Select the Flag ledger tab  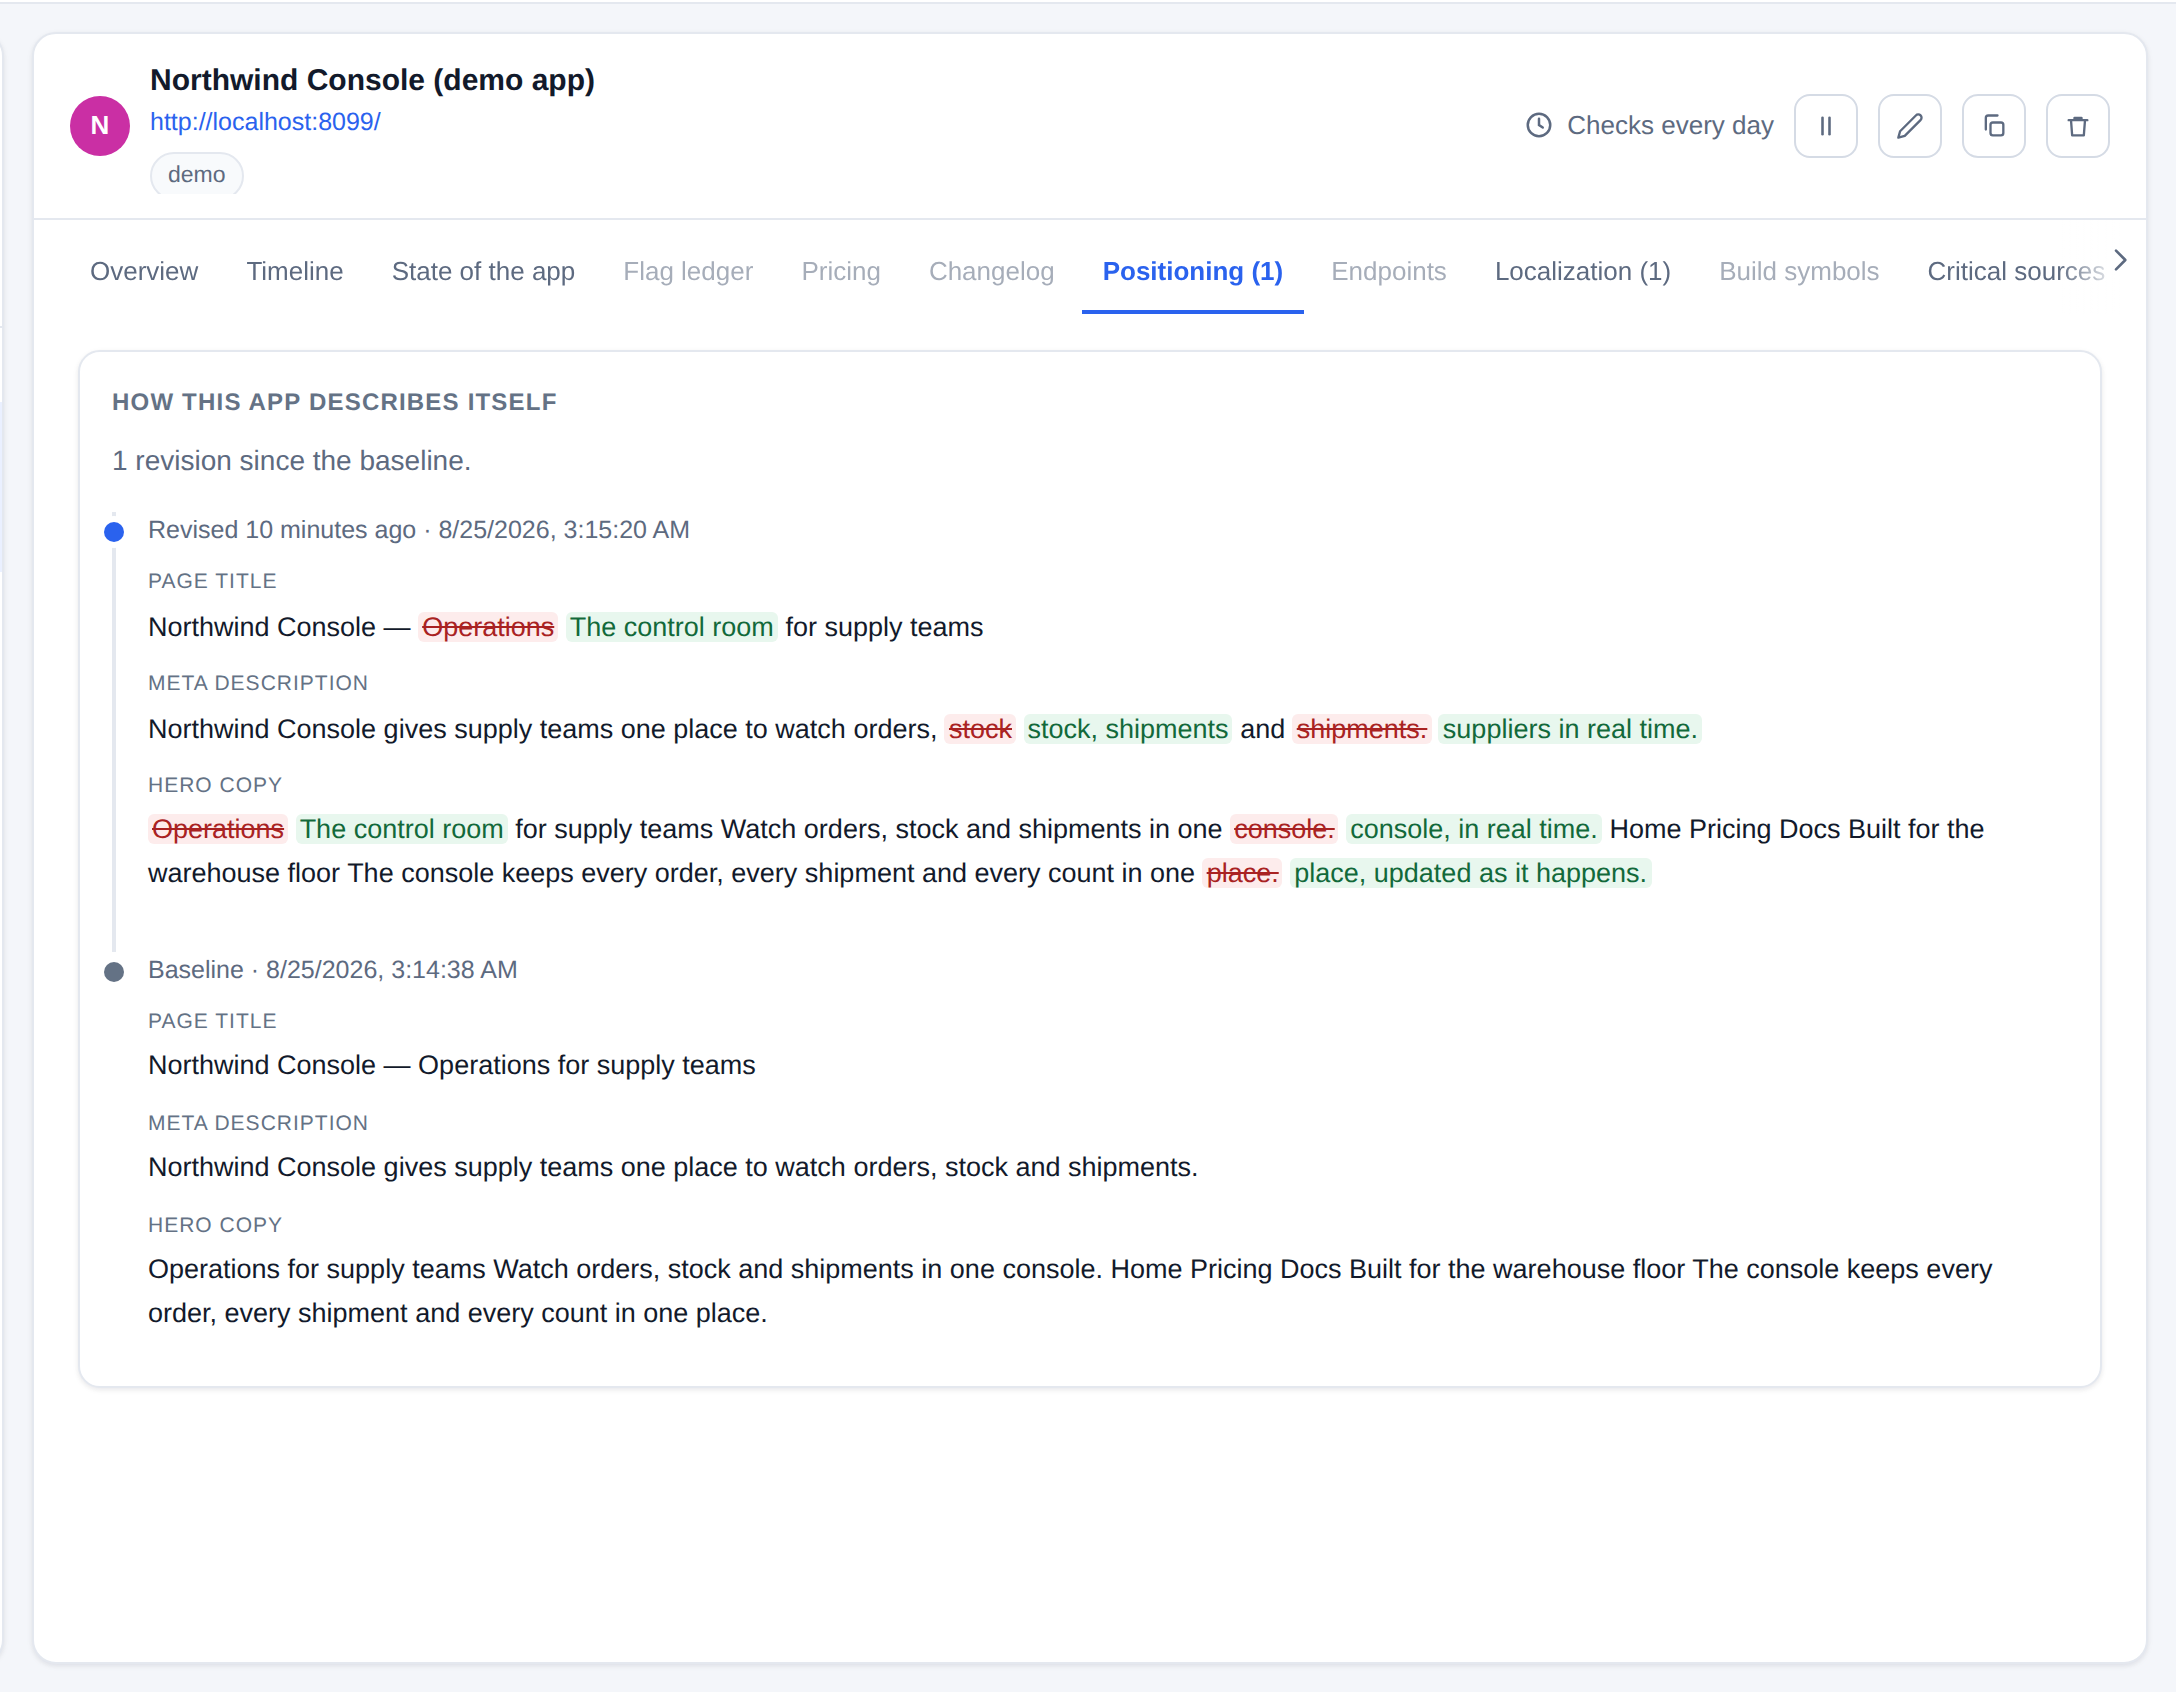point(688,271)
